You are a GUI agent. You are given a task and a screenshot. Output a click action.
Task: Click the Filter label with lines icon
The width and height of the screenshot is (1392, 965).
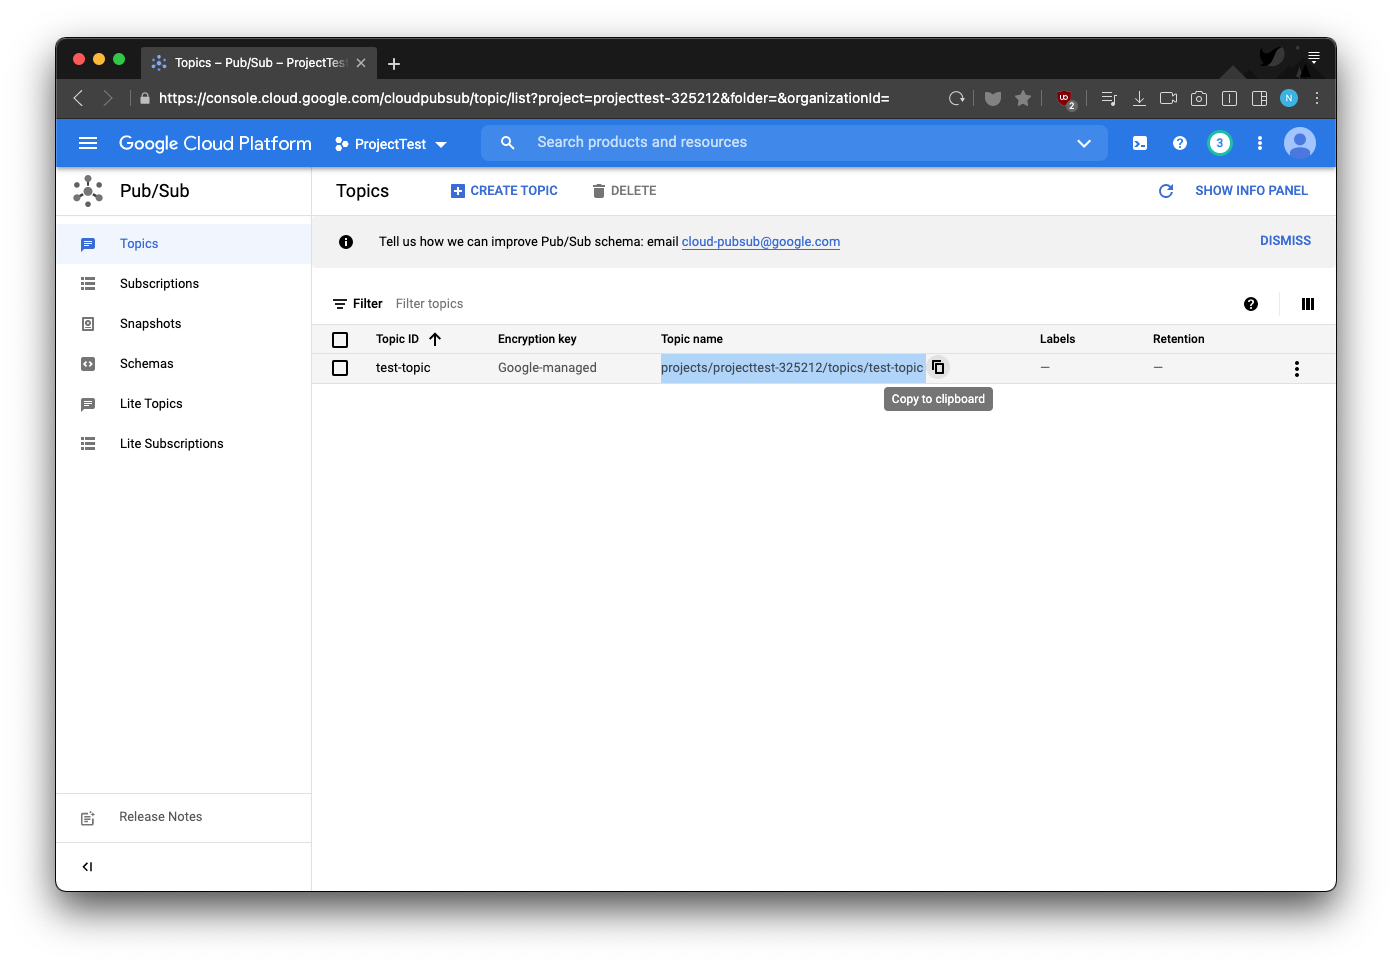(358, 304)
